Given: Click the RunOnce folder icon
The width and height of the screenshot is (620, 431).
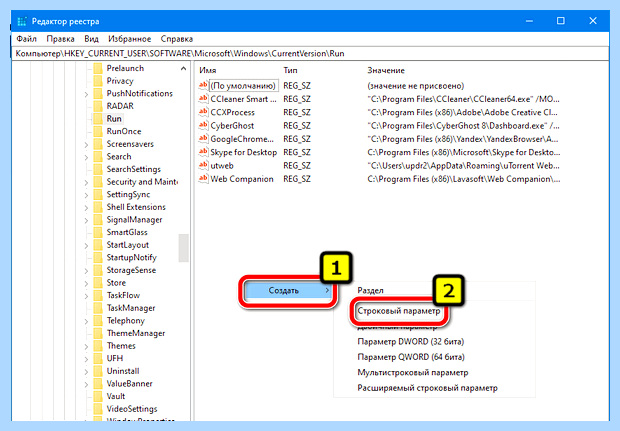Looking at the screenshot, I should tap(98, 131).
